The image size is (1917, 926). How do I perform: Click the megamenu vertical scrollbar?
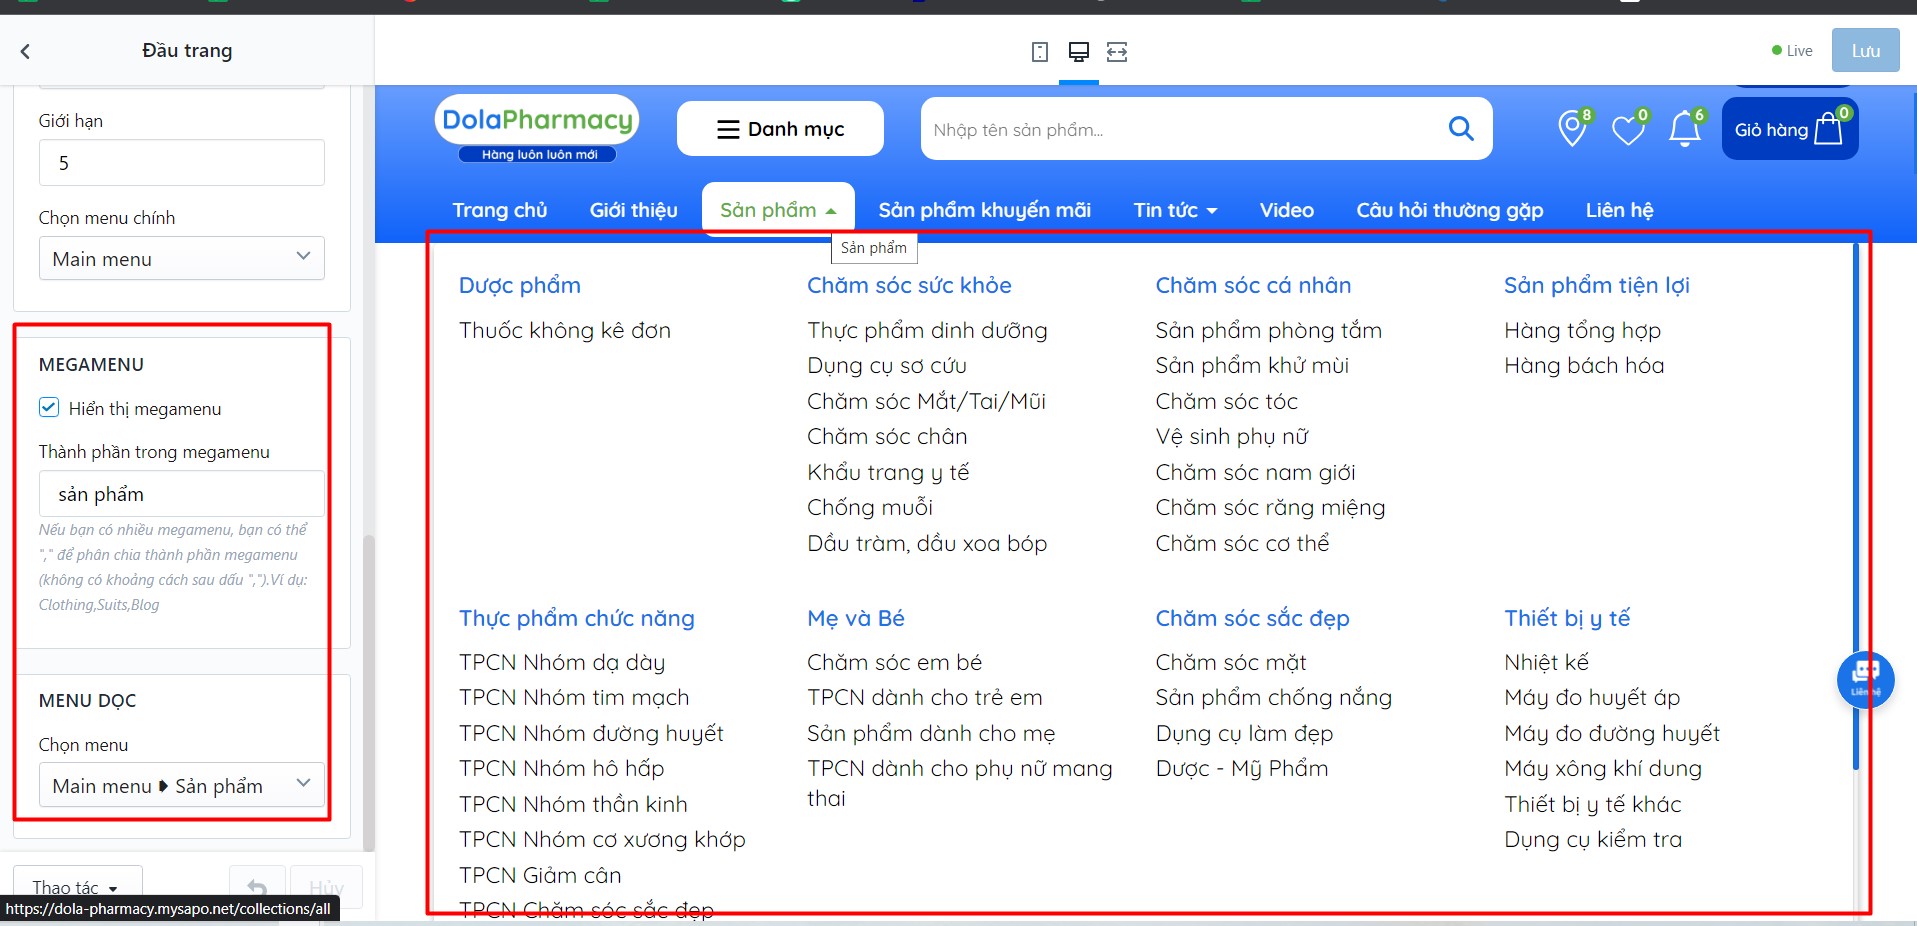coord(1856,505)
